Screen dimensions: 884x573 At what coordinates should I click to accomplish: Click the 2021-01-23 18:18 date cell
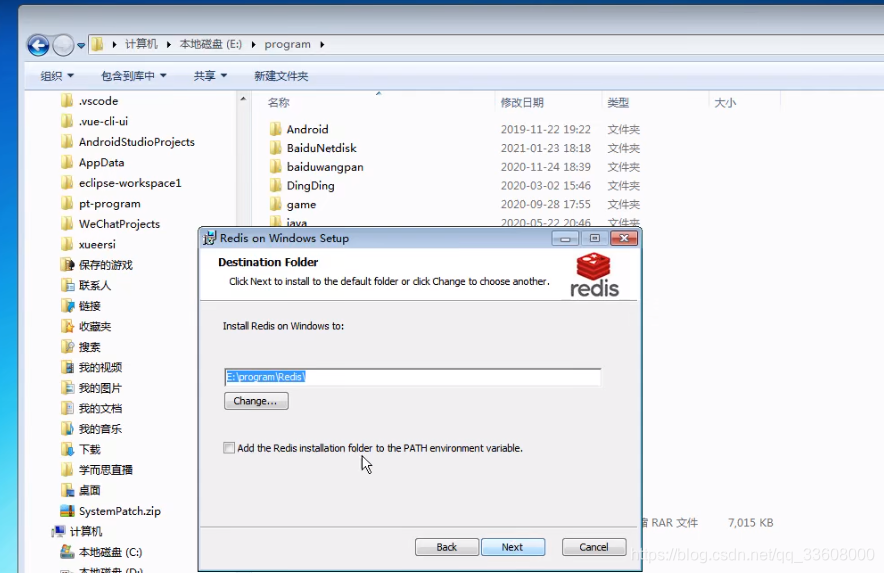pyautogui.click(x=545, y=148)
